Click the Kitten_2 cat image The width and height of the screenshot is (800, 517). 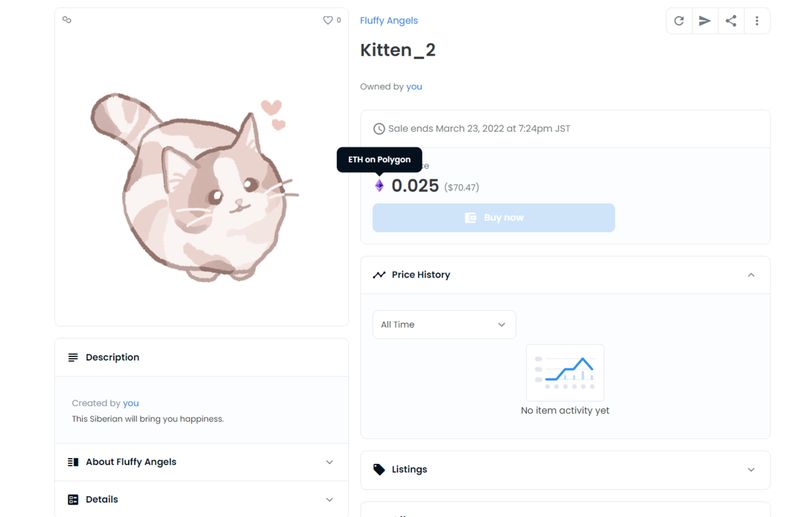point(195,185)
